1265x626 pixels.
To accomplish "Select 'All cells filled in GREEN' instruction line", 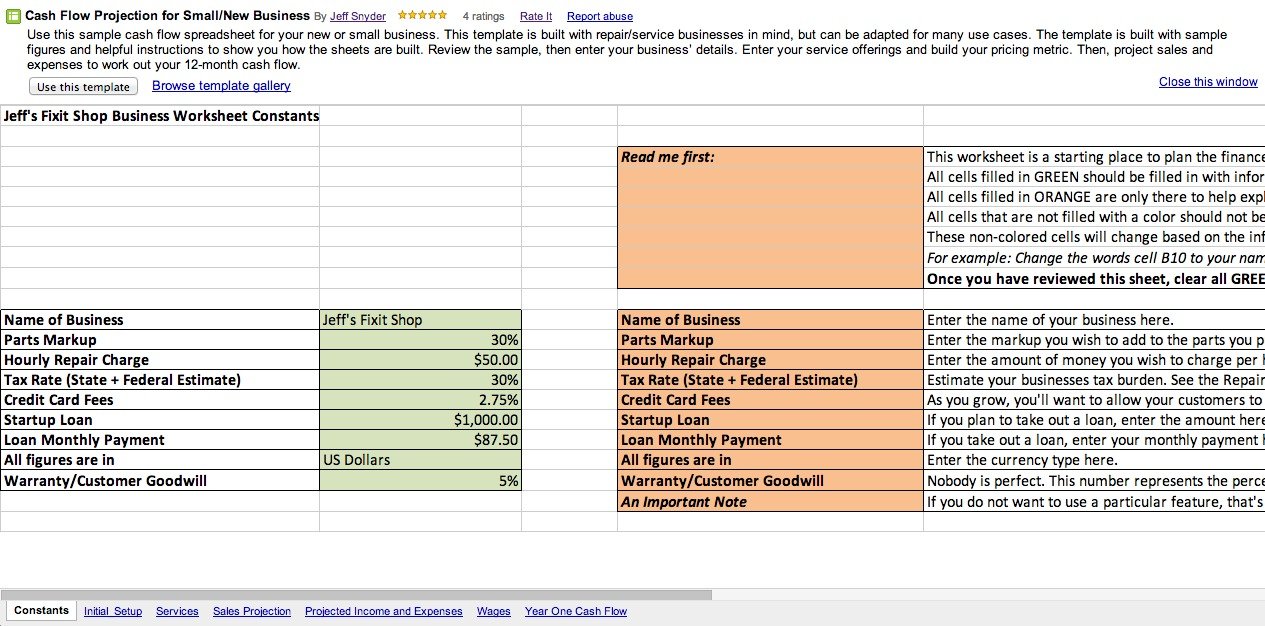I will pyautogui.click(x=1094, y=177).
